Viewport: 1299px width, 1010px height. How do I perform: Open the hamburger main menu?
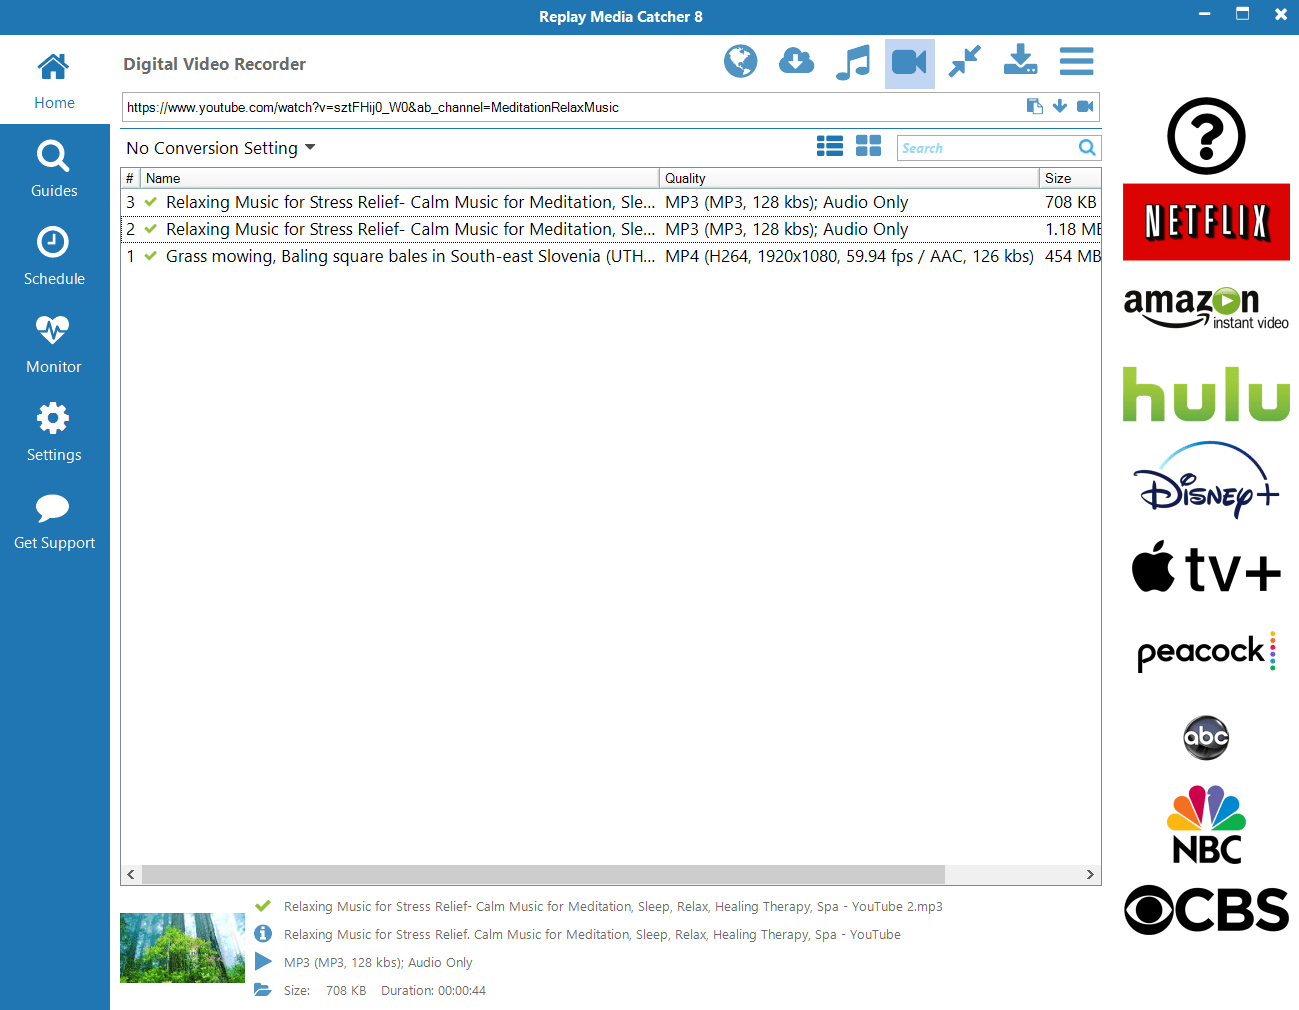[1077, 61]
